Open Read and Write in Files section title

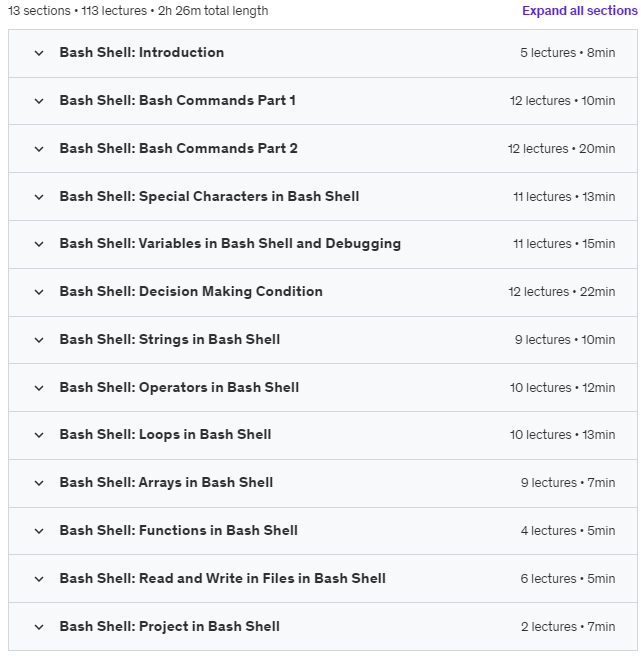223,579
